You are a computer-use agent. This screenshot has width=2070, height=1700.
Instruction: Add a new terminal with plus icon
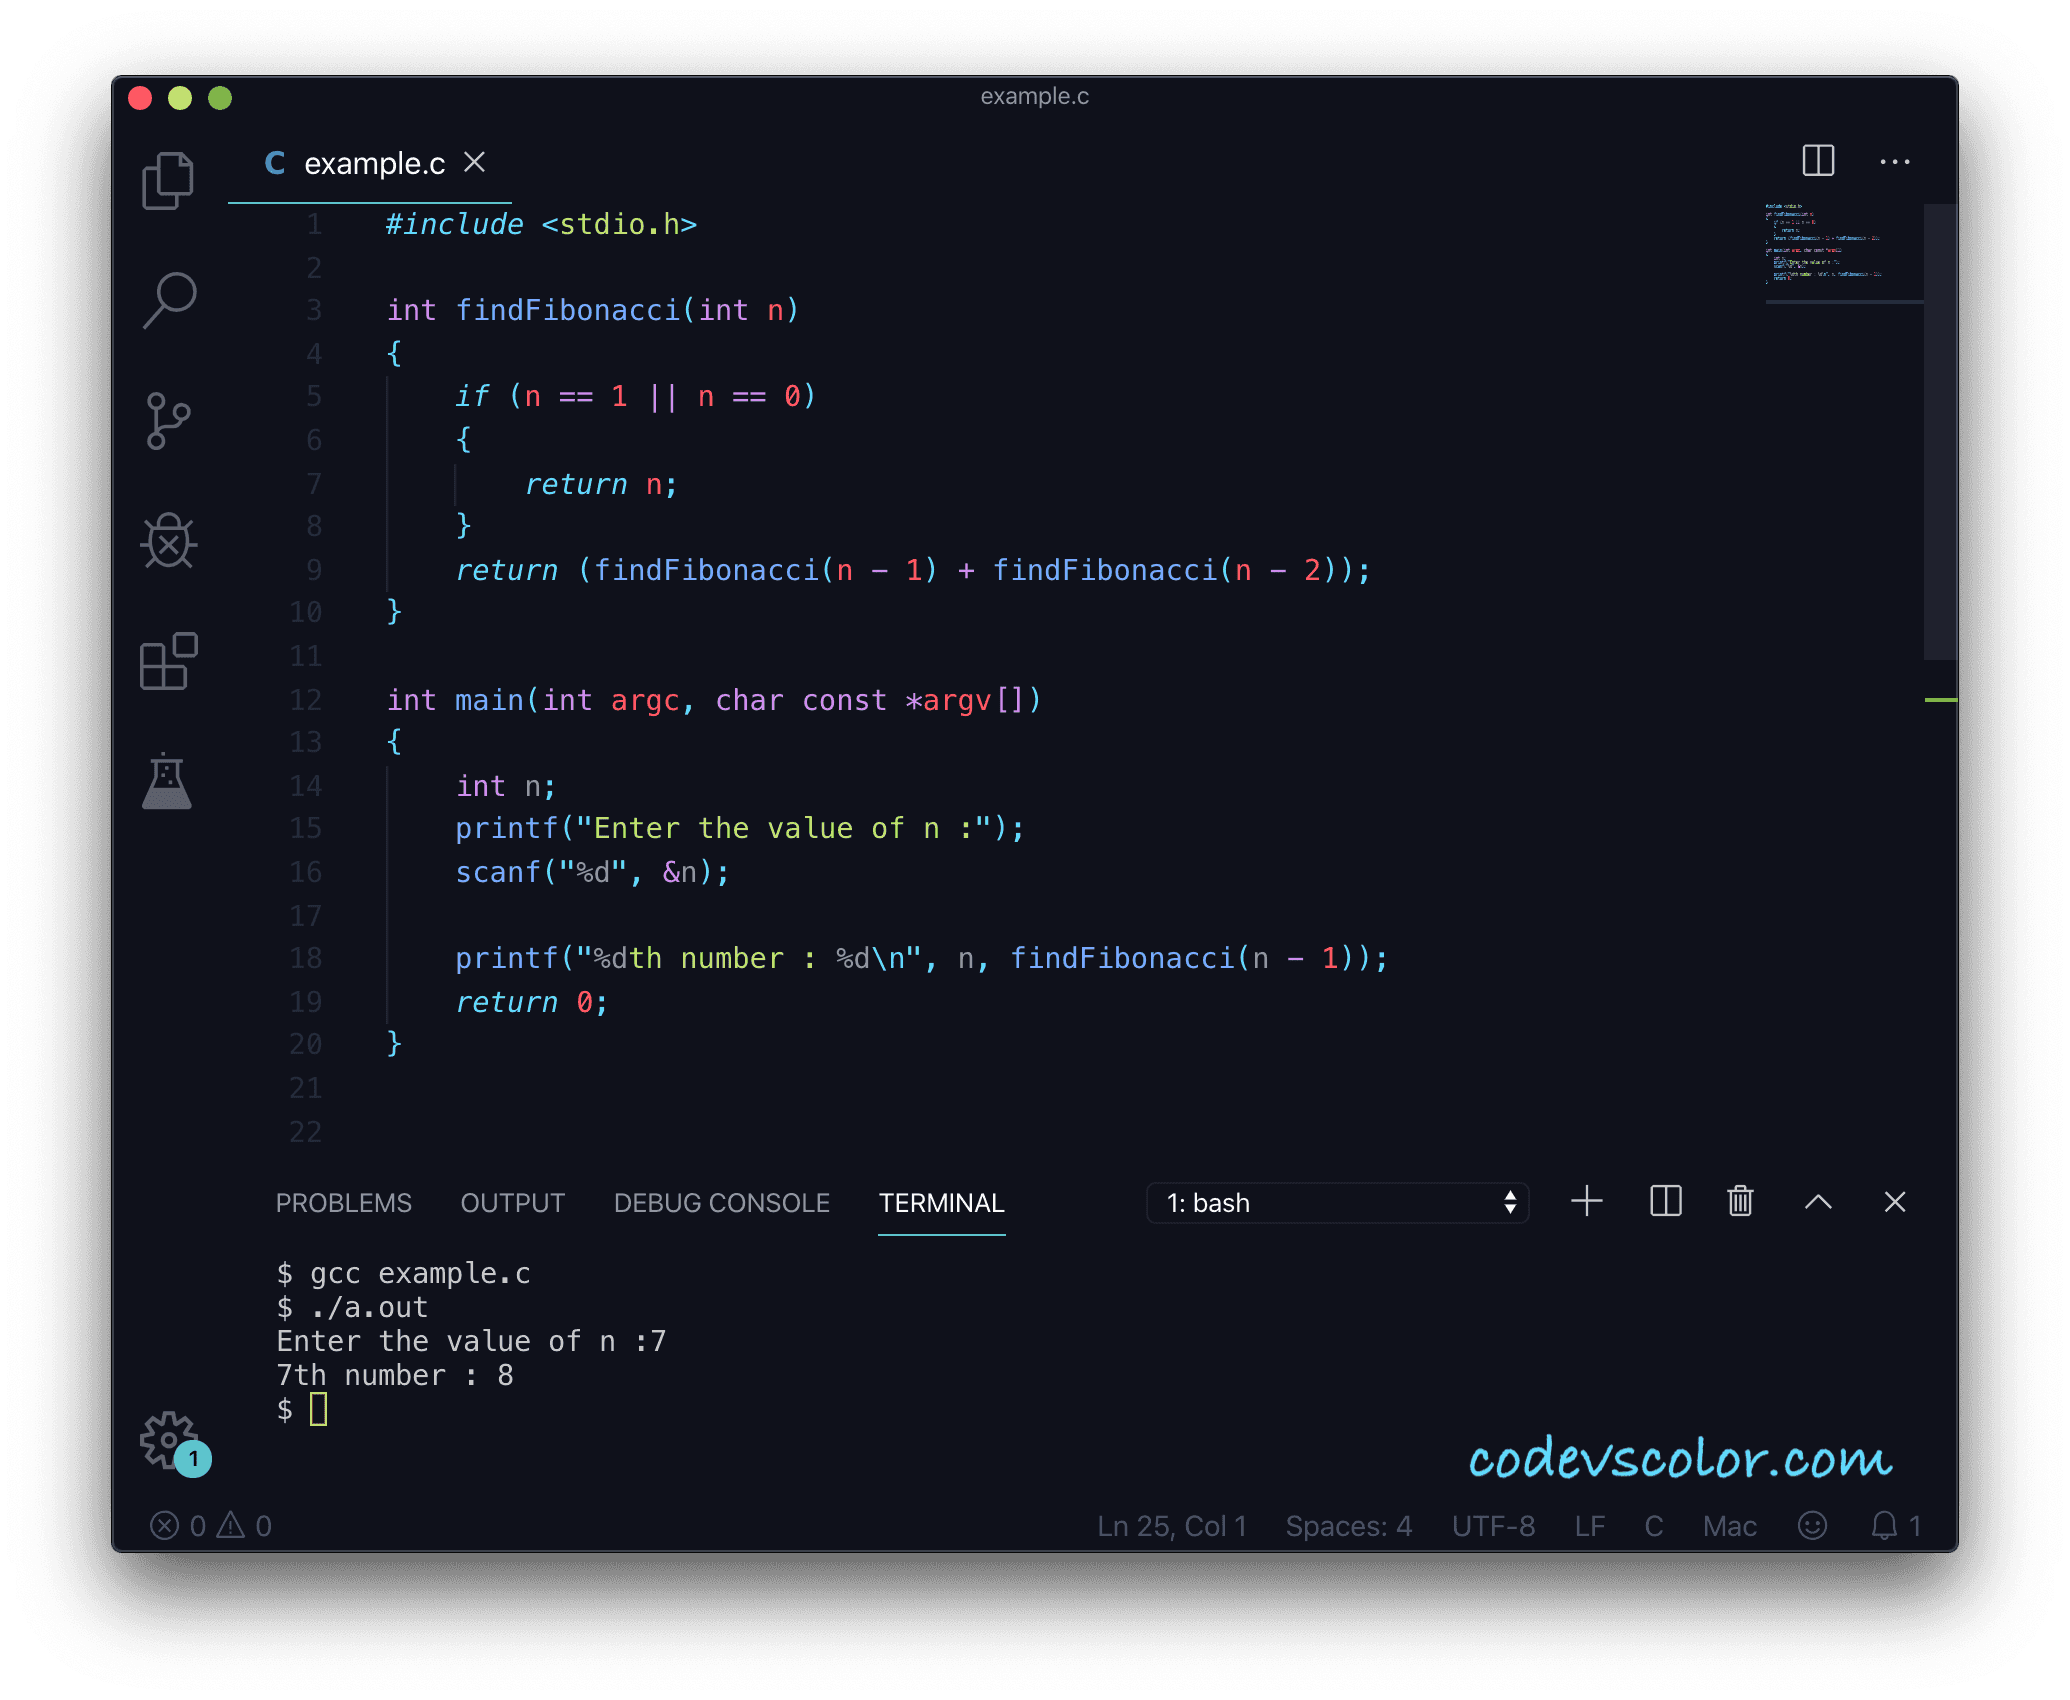click(x=1587, y=1201)
